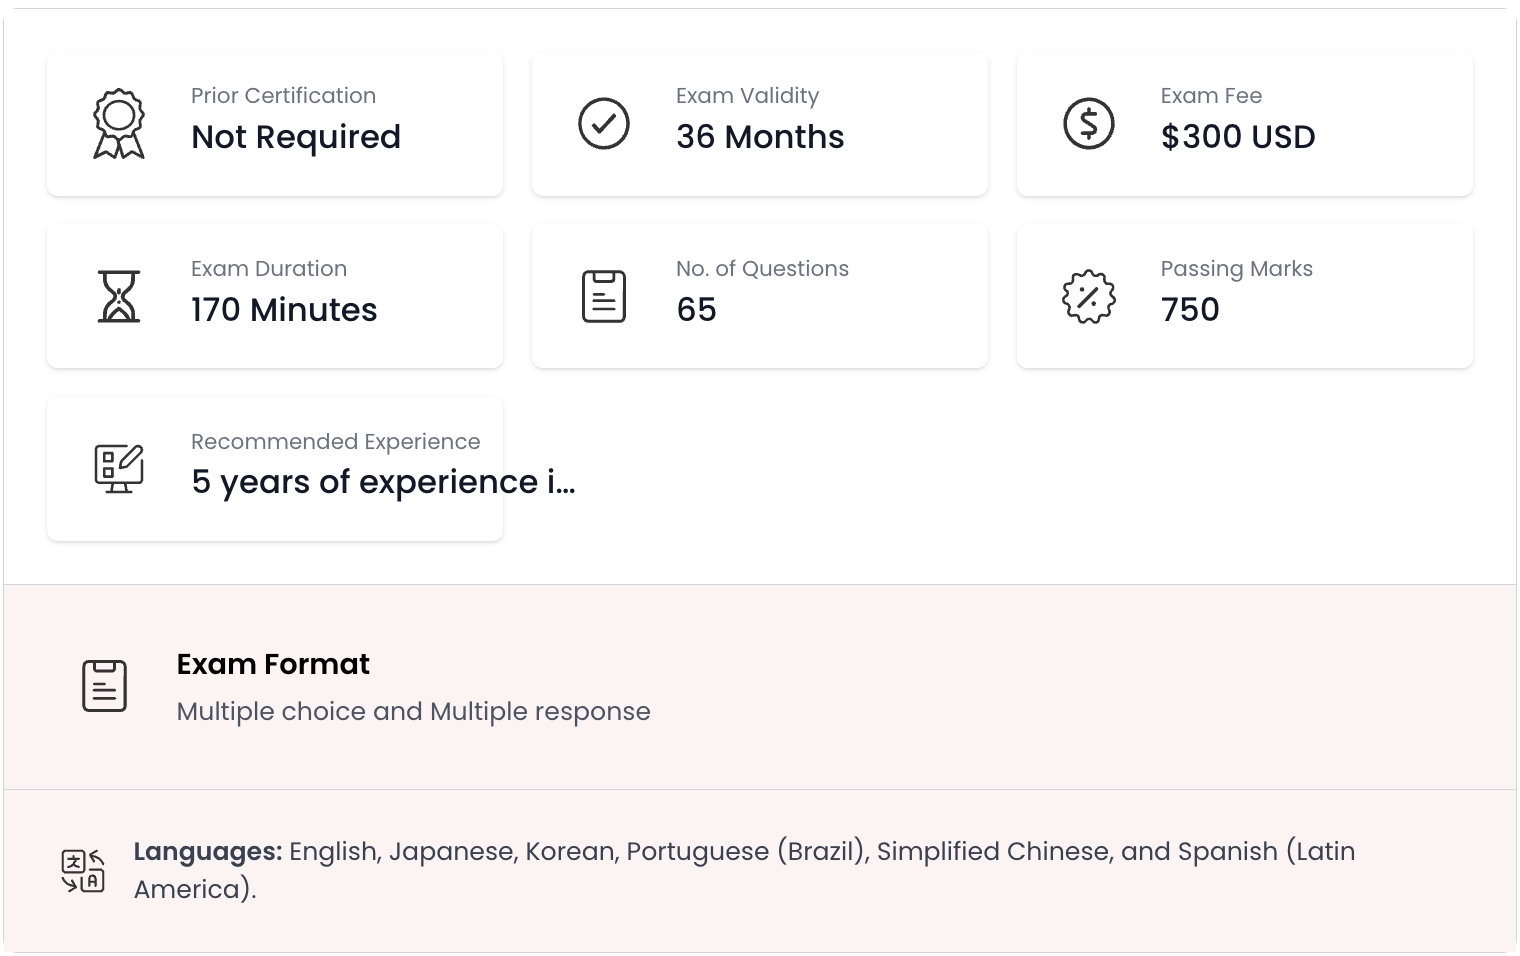Expand truncated '5 years of experience i...' text

tap(383, 482)
